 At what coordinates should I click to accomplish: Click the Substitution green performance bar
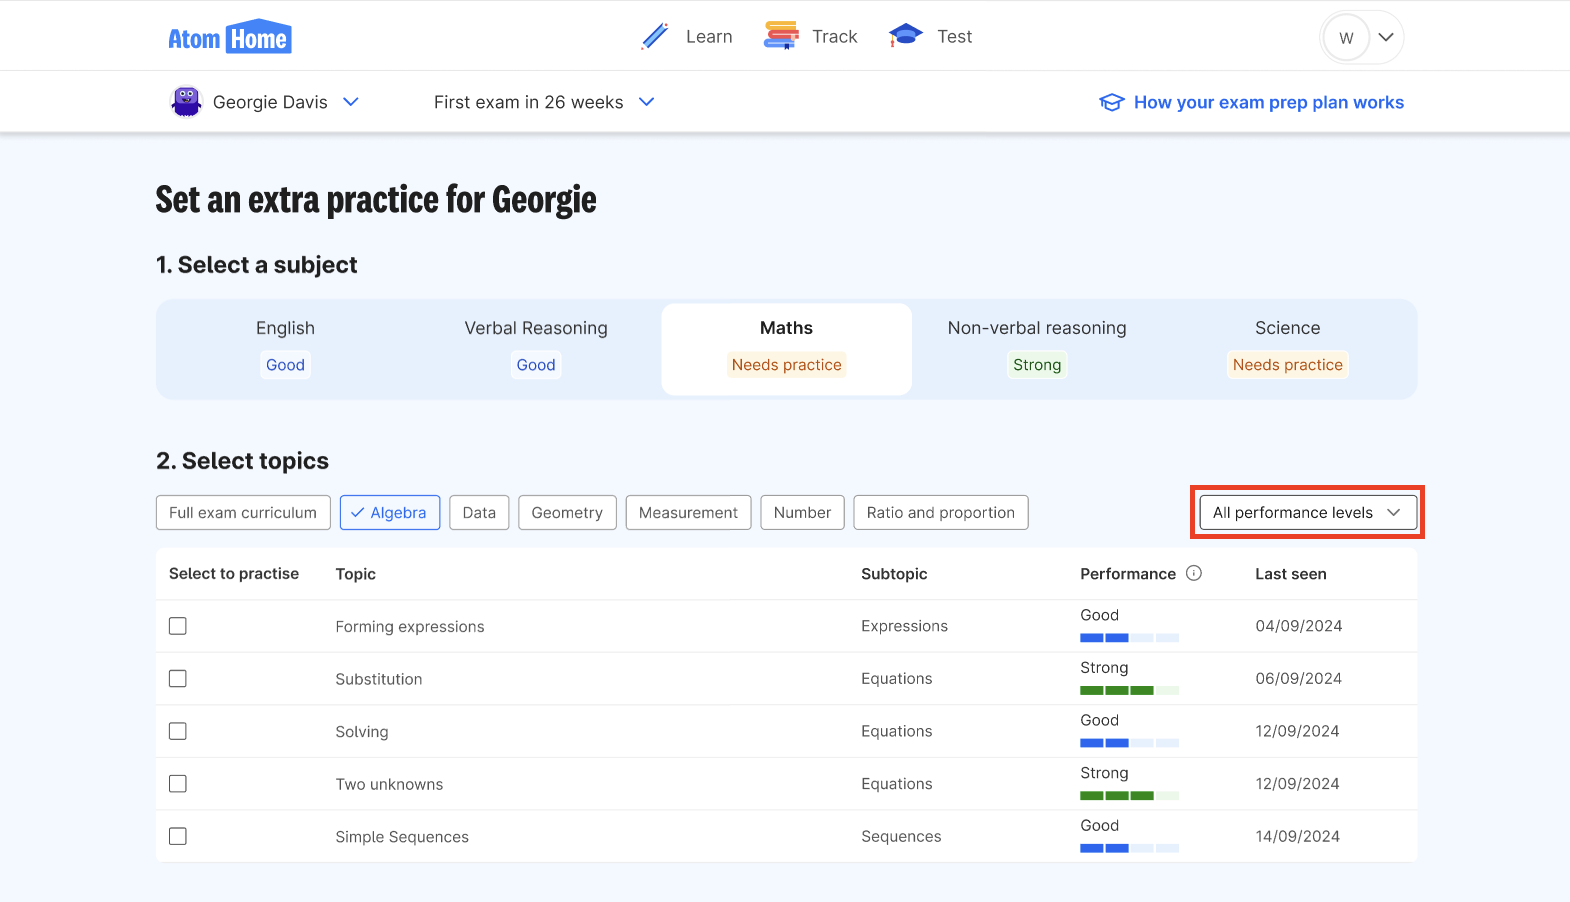click(1129, 690)
